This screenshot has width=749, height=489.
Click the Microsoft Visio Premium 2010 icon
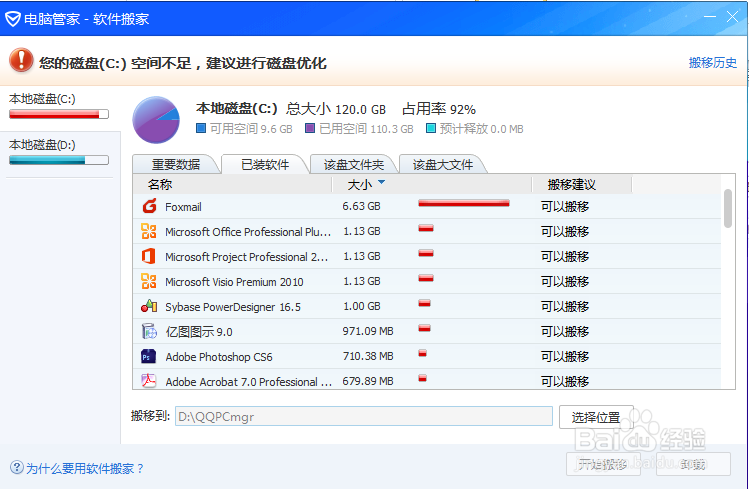(149, 281)
